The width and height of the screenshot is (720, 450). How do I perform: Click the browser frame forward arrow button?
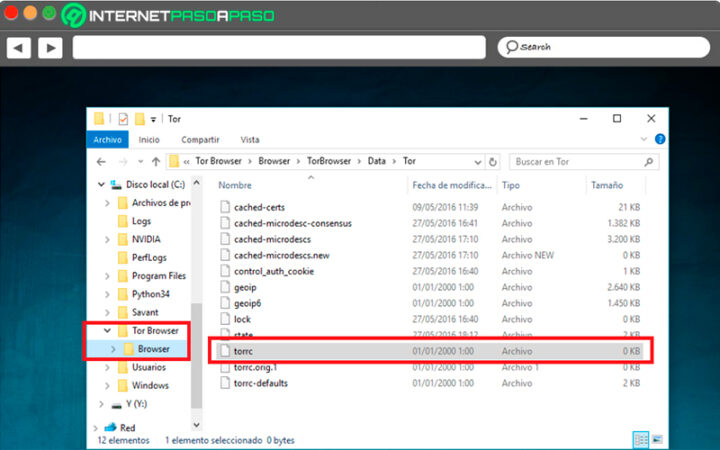coord(51,47)
